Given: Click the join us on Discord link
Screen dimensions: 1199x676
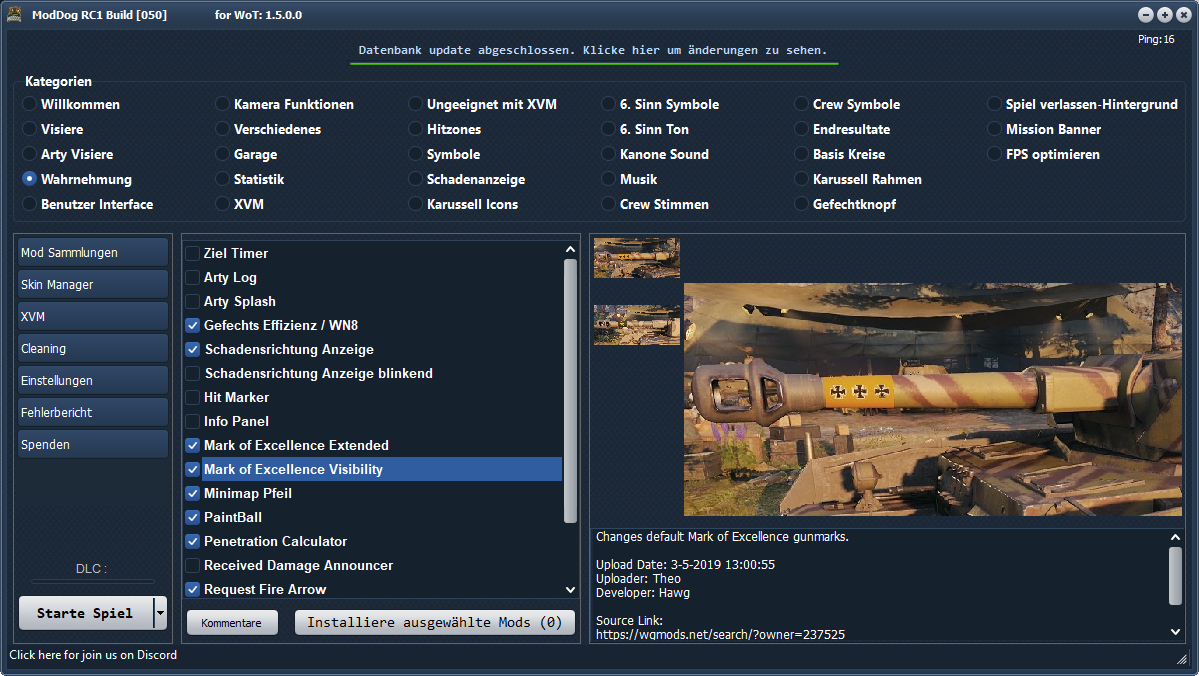Looking at the screenshot, I should point(93,655).
